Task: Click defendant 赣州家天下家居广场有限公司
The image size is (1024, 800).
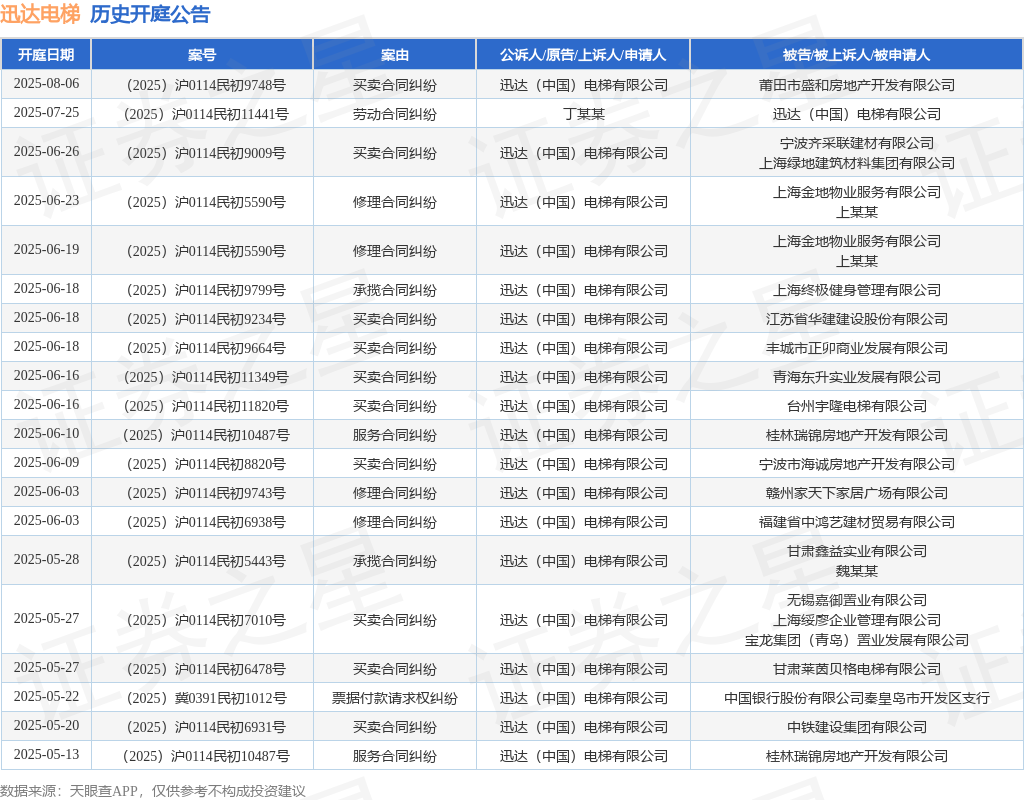Action: click(857, 493)
